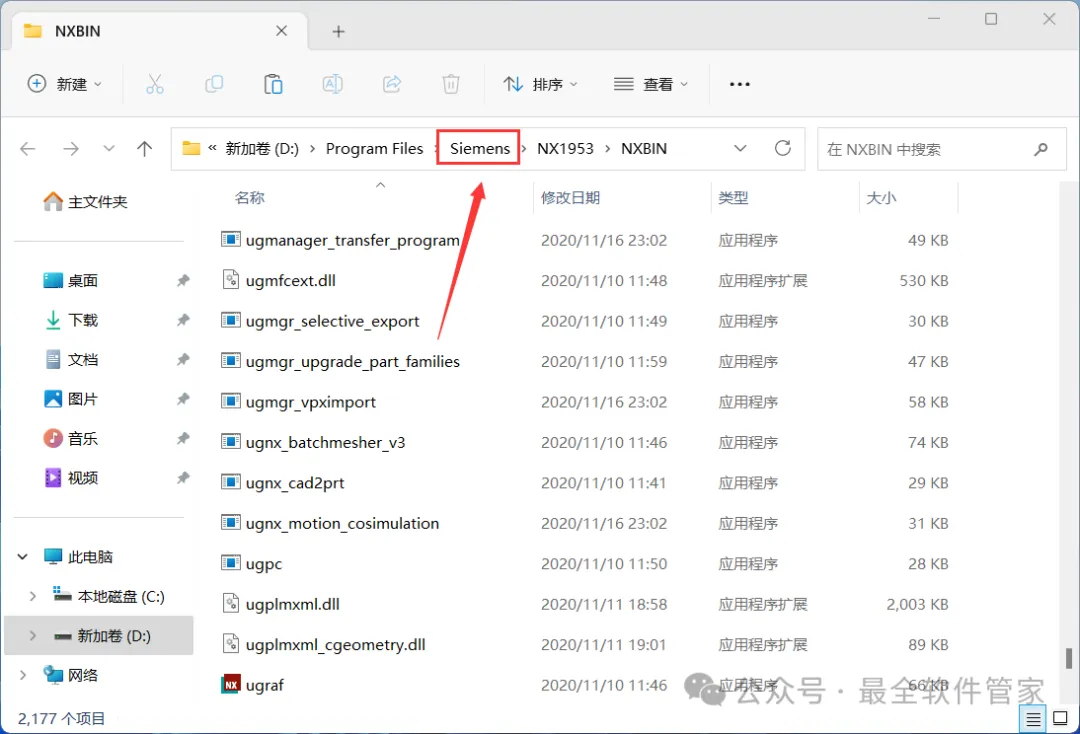Select the ugraf NX application icon
Screen dimensions: 1080x734
coord(231,684)
